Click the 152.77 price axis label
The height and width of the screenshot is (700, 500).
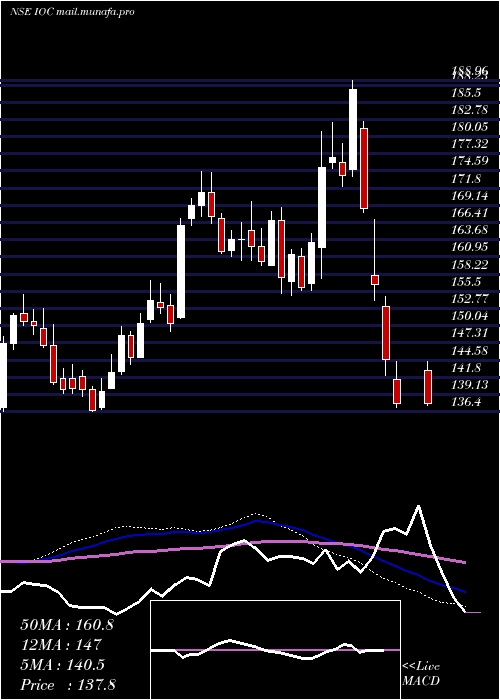(469, 299)
